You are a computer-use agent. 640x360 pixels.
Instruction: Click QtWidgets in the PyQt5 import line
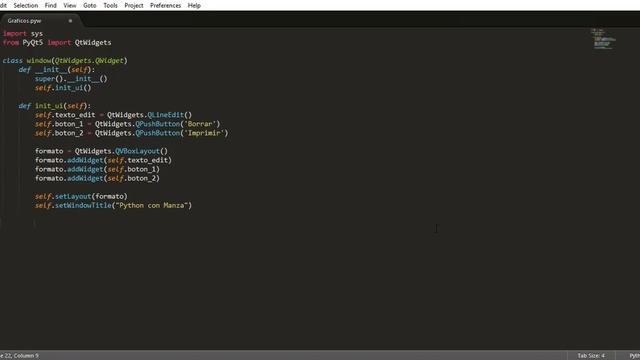(93, 42)
